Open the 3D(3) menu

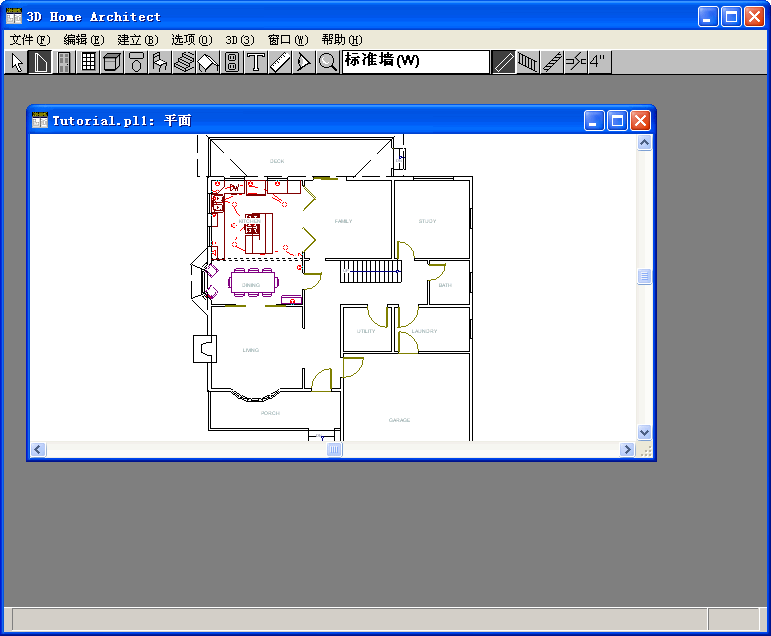[240, 40]
